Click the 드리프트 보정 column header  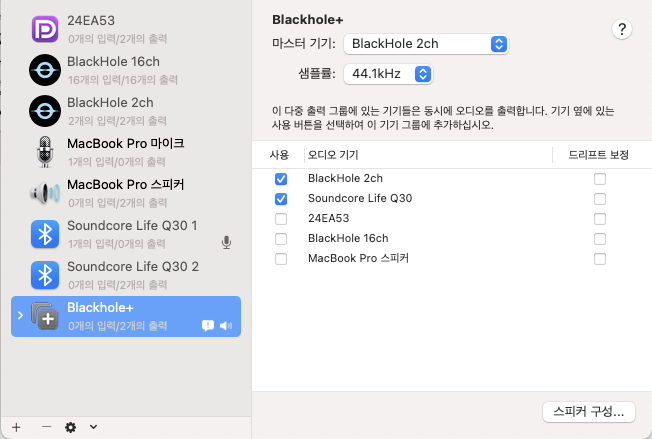click(598, 155)
